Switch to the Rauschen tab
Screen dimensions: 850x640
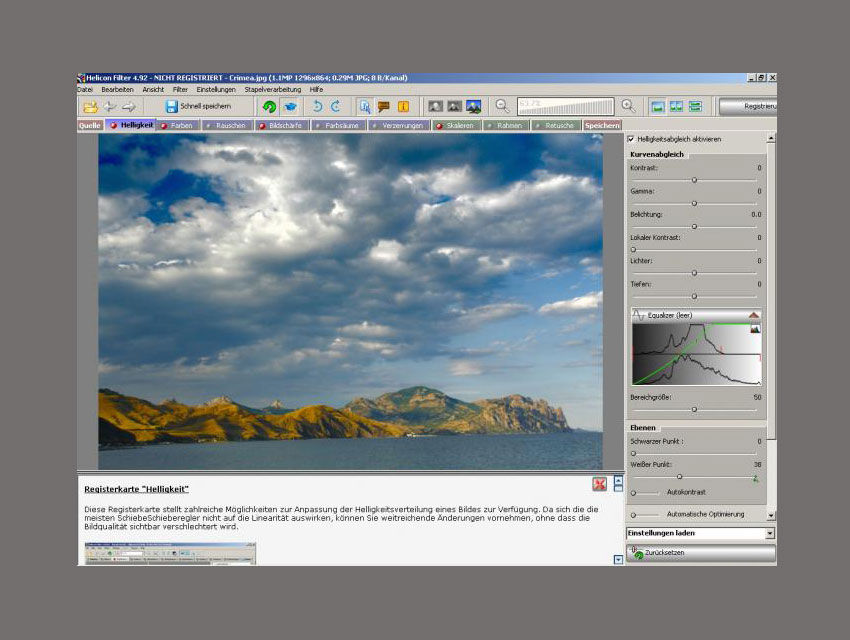point(227,126)
